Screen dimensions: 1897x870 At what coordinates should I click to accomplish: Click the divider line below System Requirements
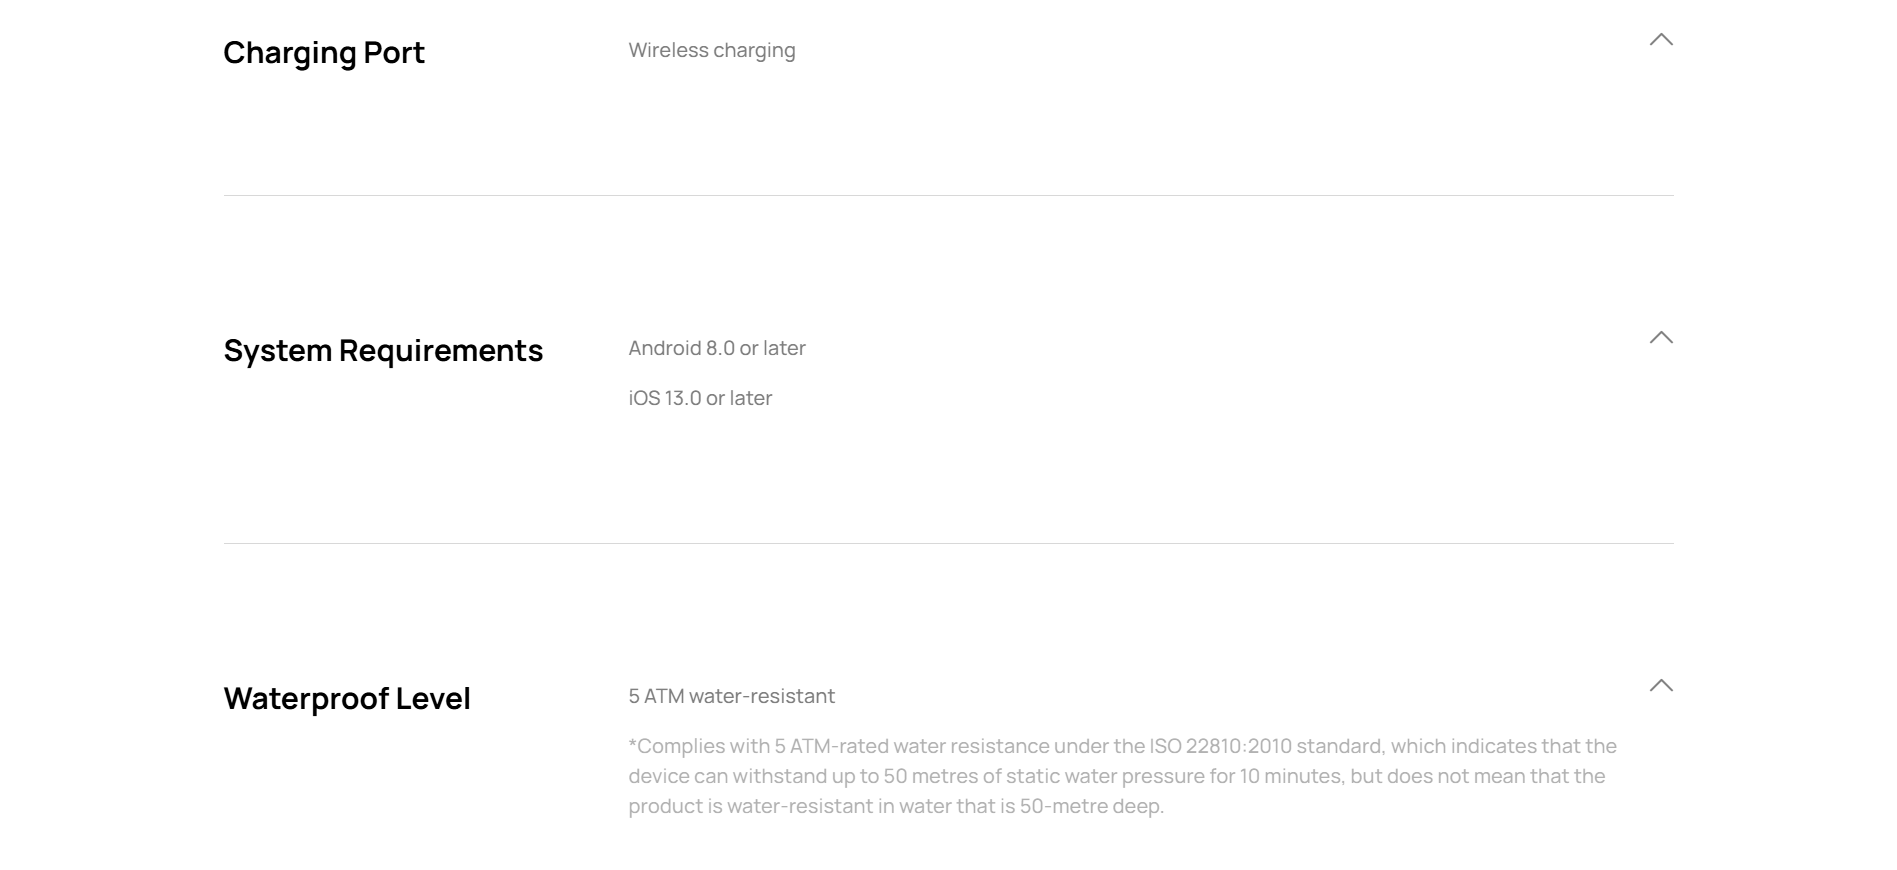coord(948,543)
